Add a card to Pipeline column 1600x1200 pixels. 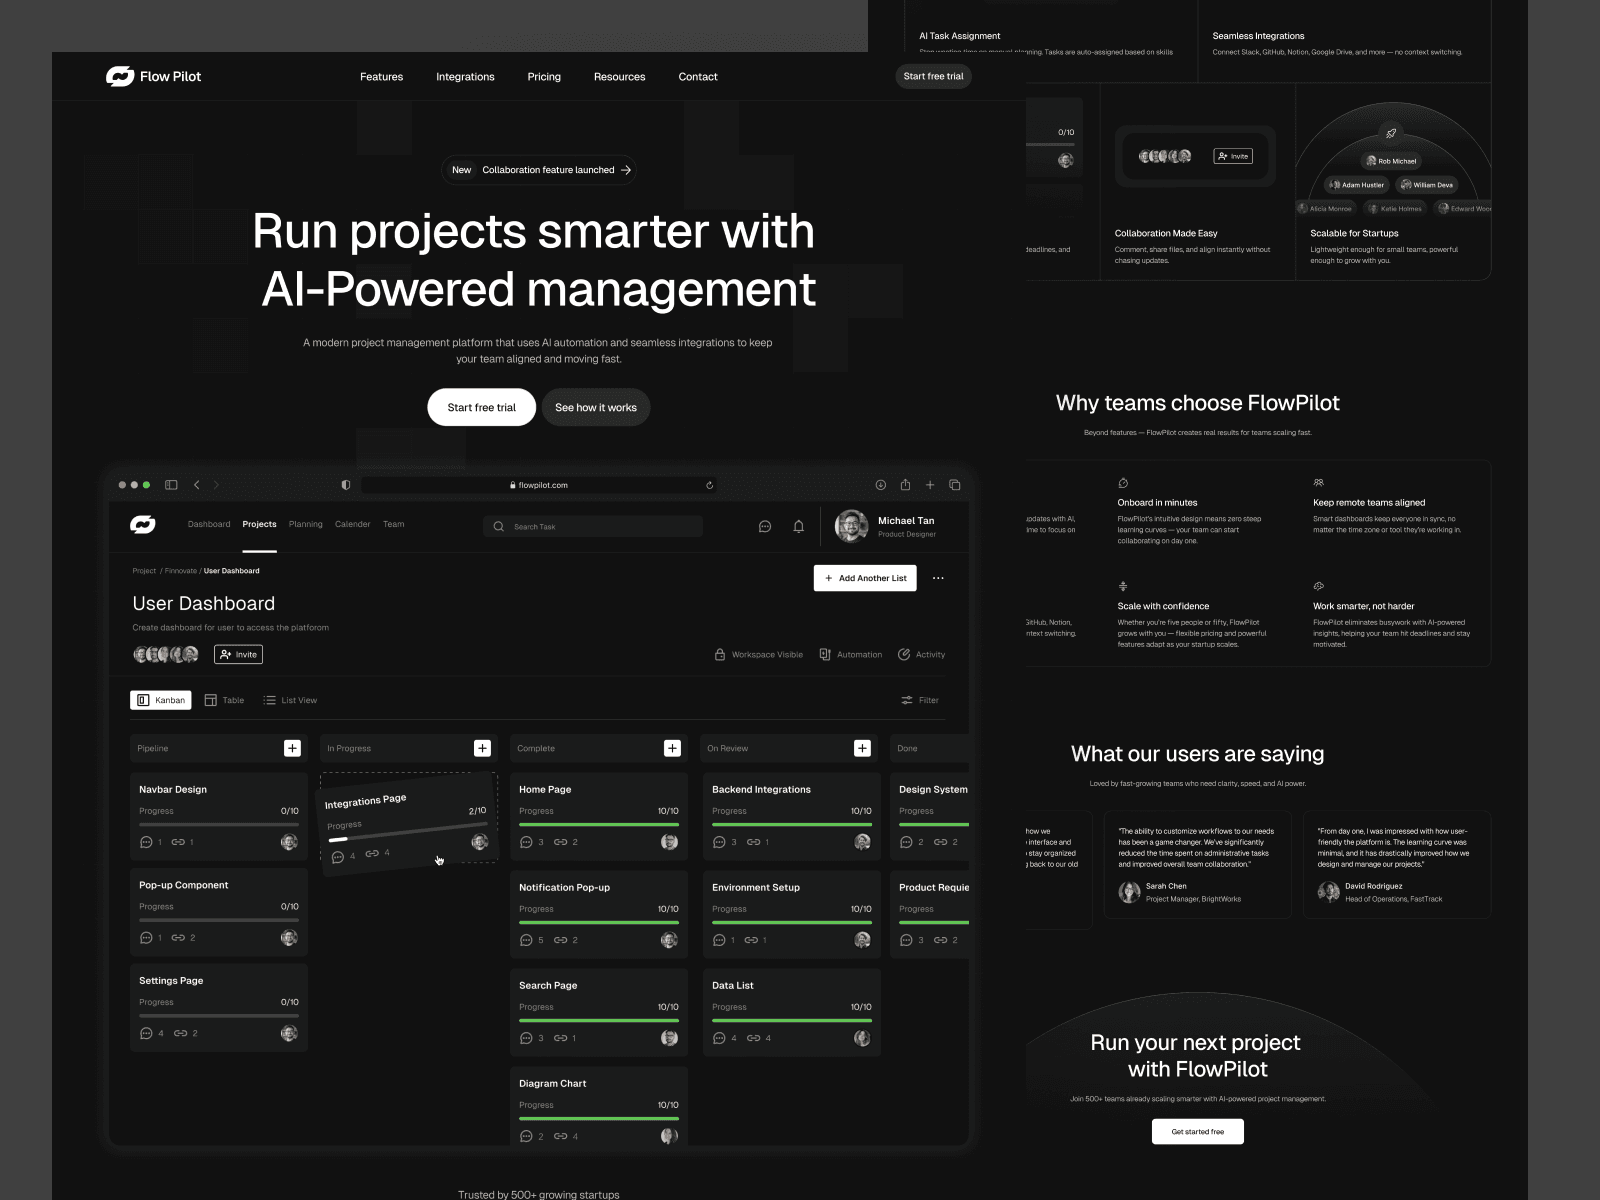292,748
